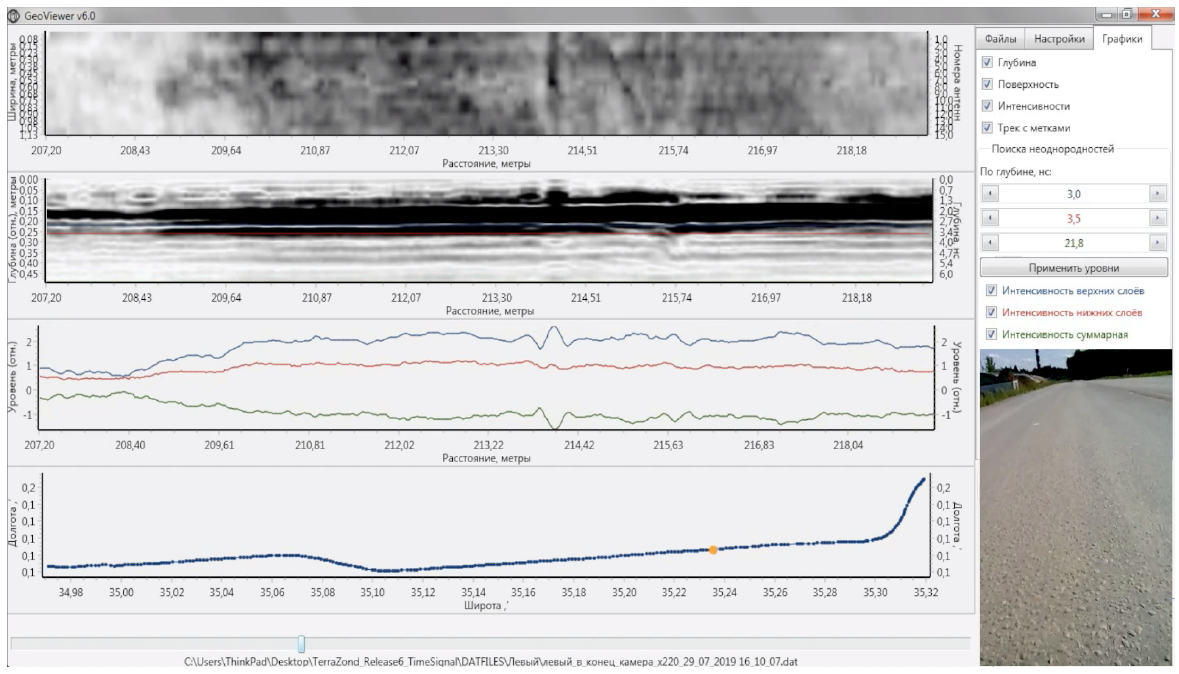The image size is (1179, 674).
Task: Decrease the 3,0 depth level with left arrow
Action: [988, 194]
